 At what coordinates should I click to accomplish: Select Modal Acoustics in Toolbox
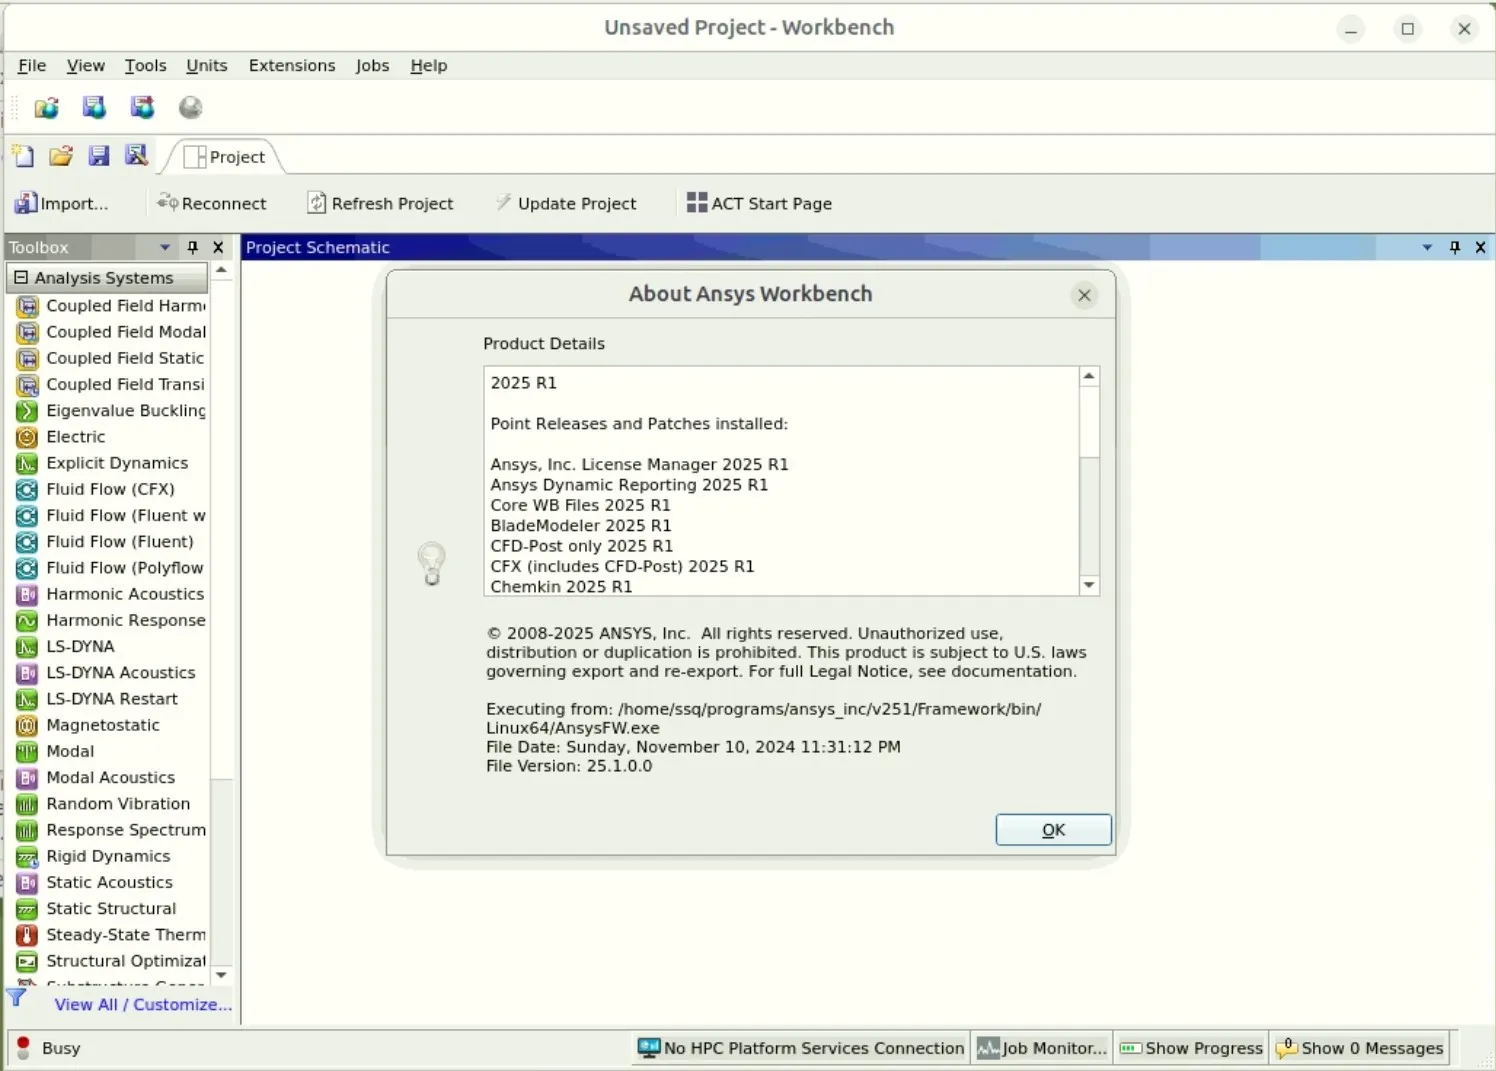(109, 778)
